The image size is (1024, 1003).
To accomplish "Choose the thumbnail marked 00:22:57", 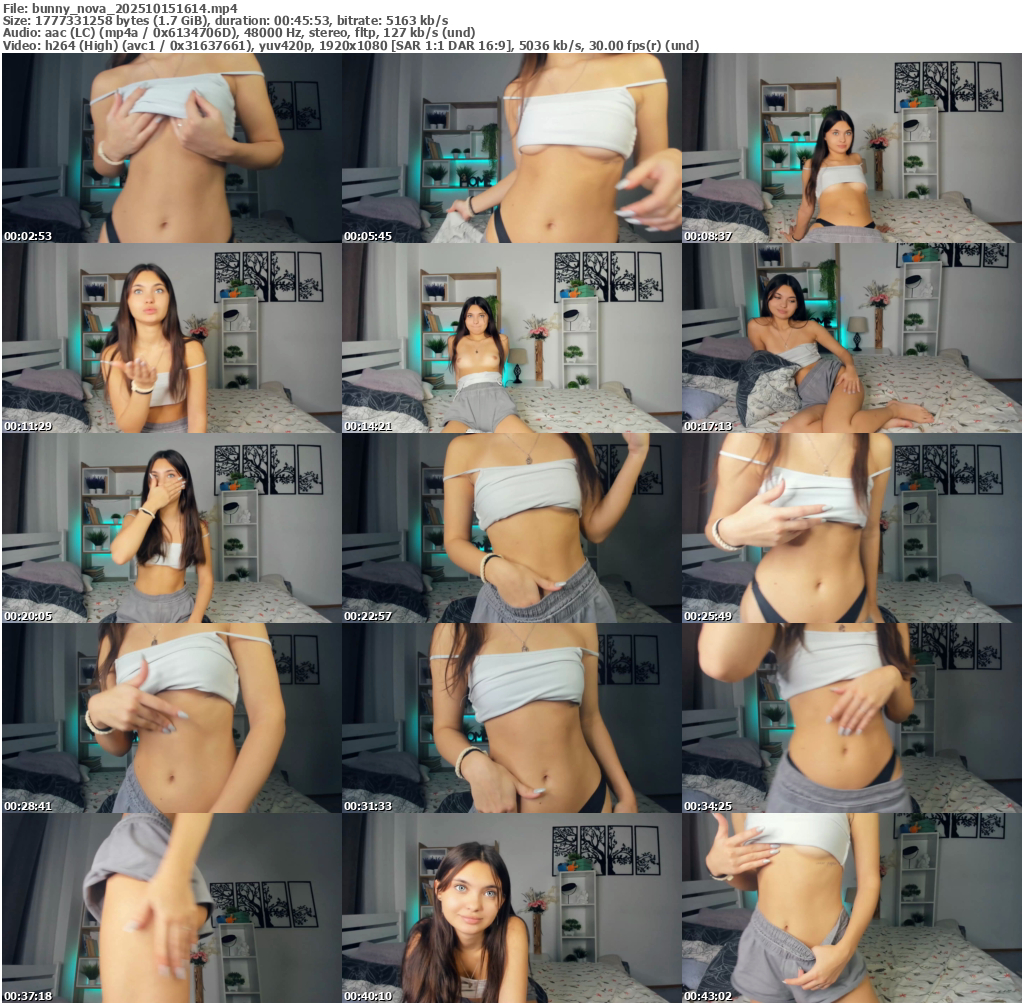I will 511,528.
